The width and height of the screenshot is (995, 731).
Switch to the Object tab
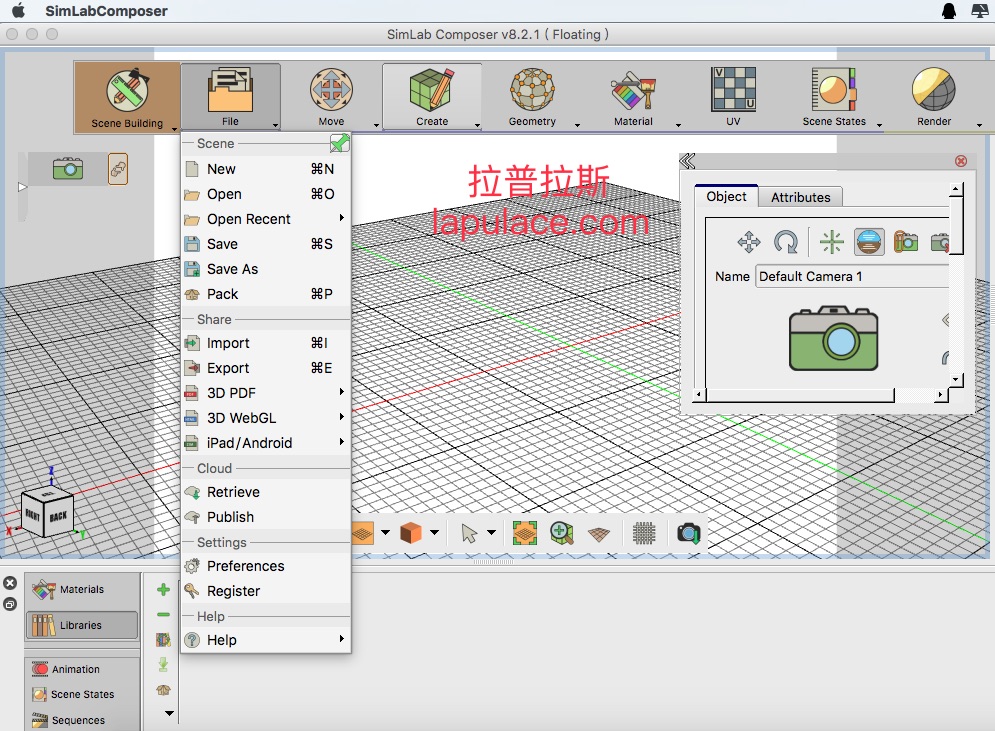[727, 197]
